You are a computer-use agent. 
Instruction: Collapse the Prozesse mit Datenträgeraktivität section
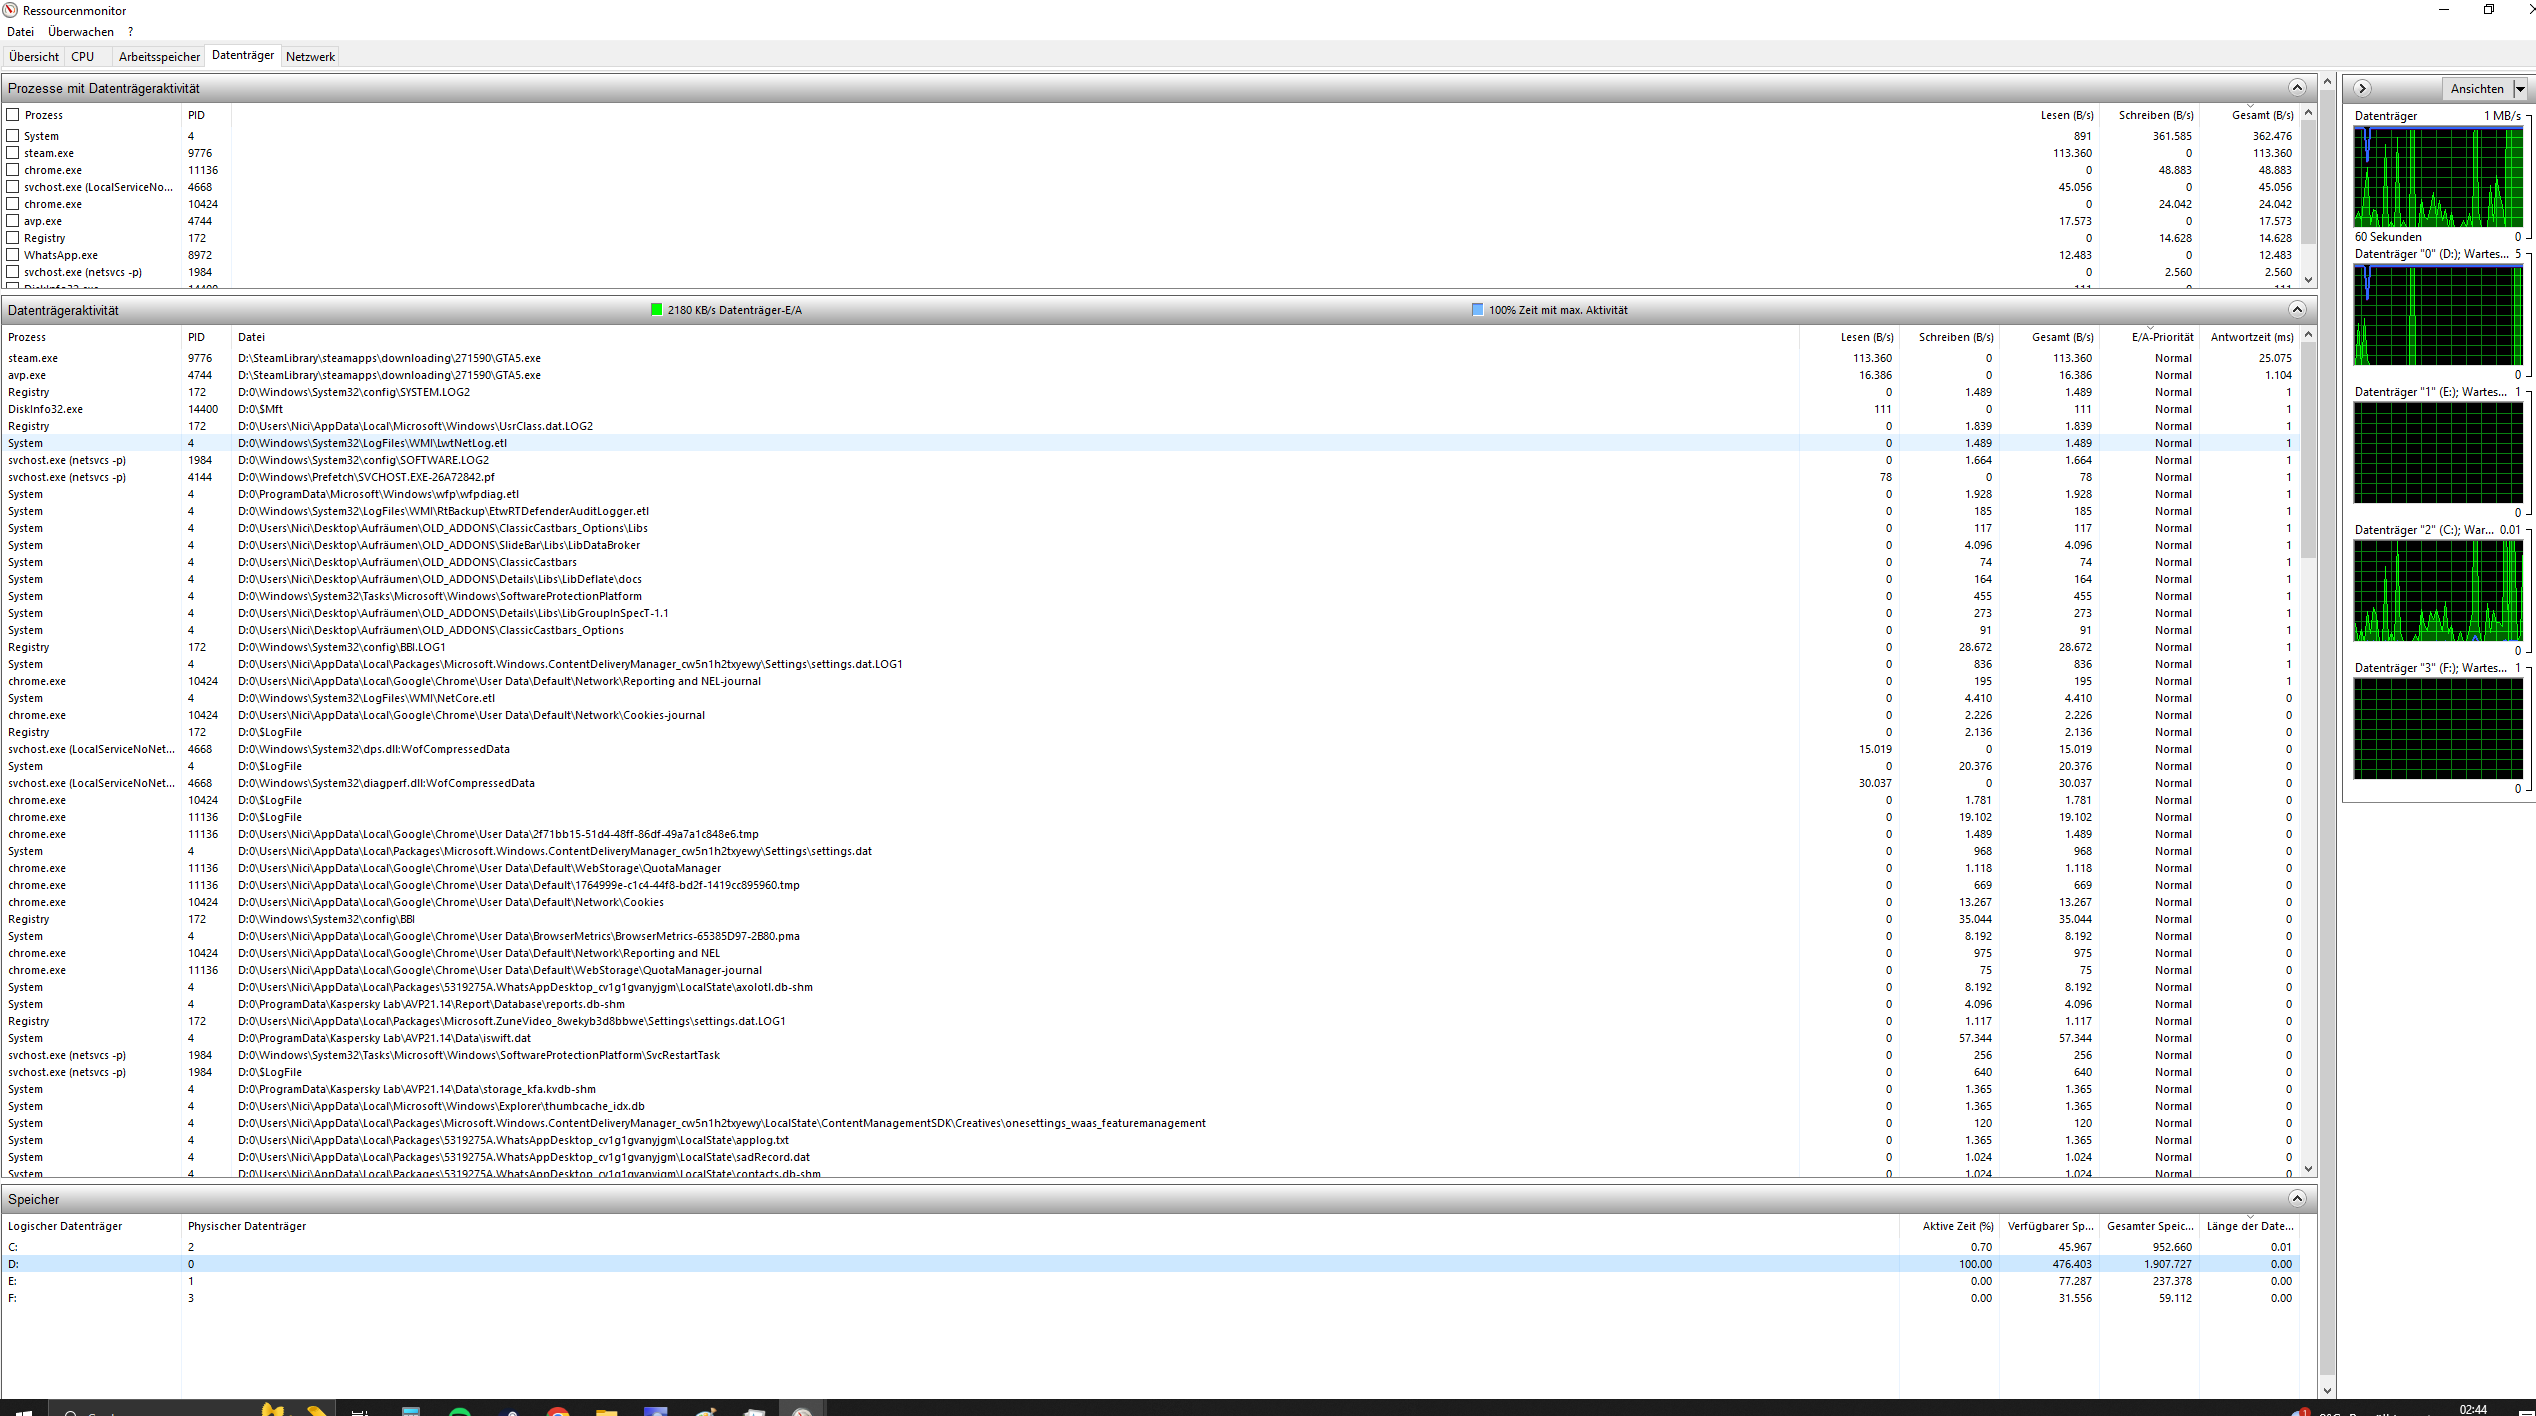[x=2297, y=88]
